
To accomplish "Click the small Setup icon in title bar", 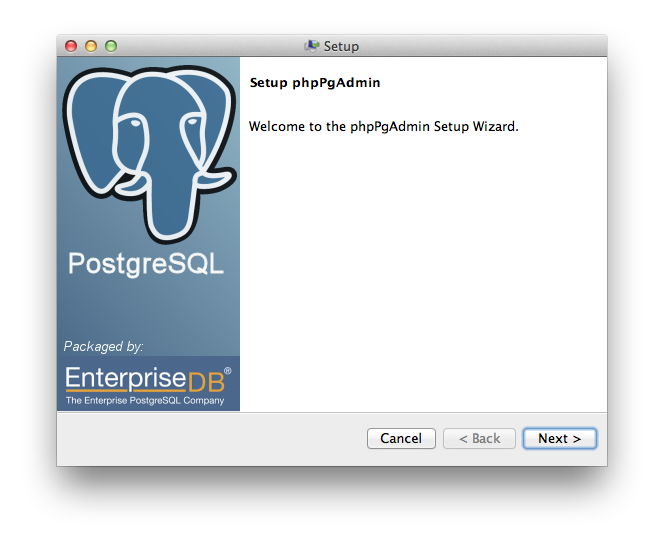I will [312, 46].
